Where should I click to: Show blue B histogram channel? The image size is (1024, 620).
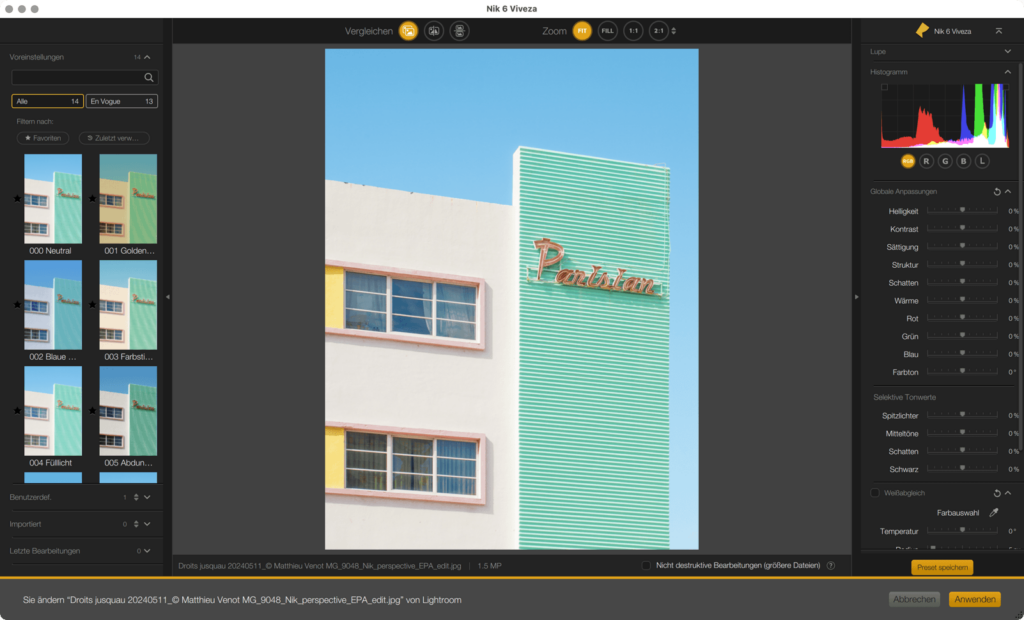(x=963, y=161)
